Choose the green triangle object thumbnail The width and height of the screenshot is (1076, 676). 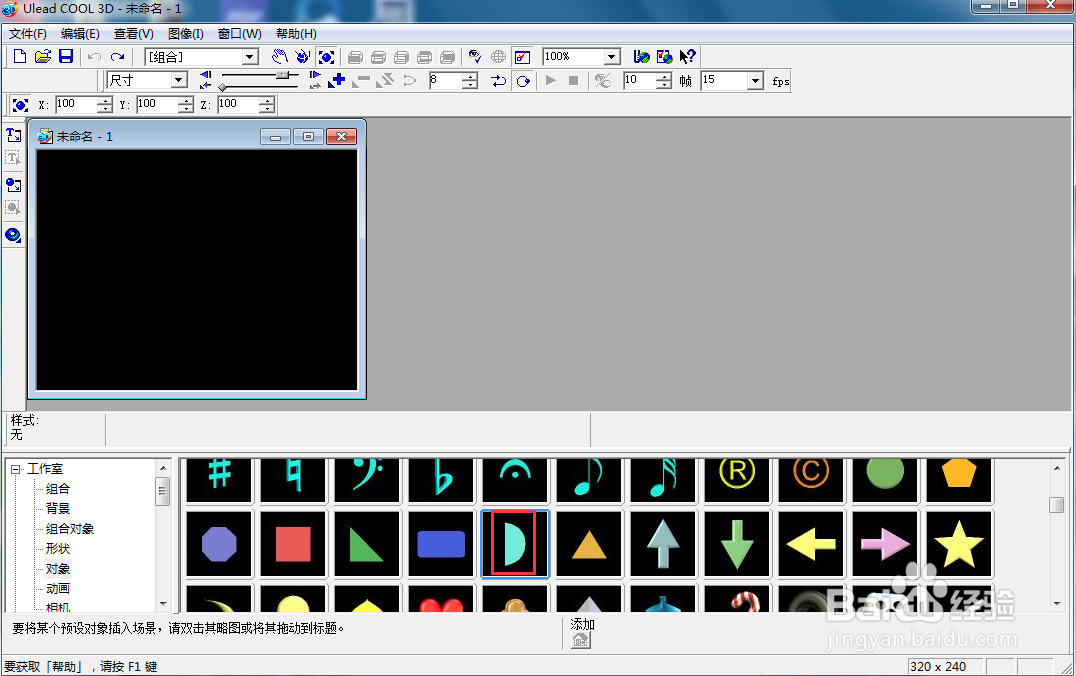click(367, 544)
